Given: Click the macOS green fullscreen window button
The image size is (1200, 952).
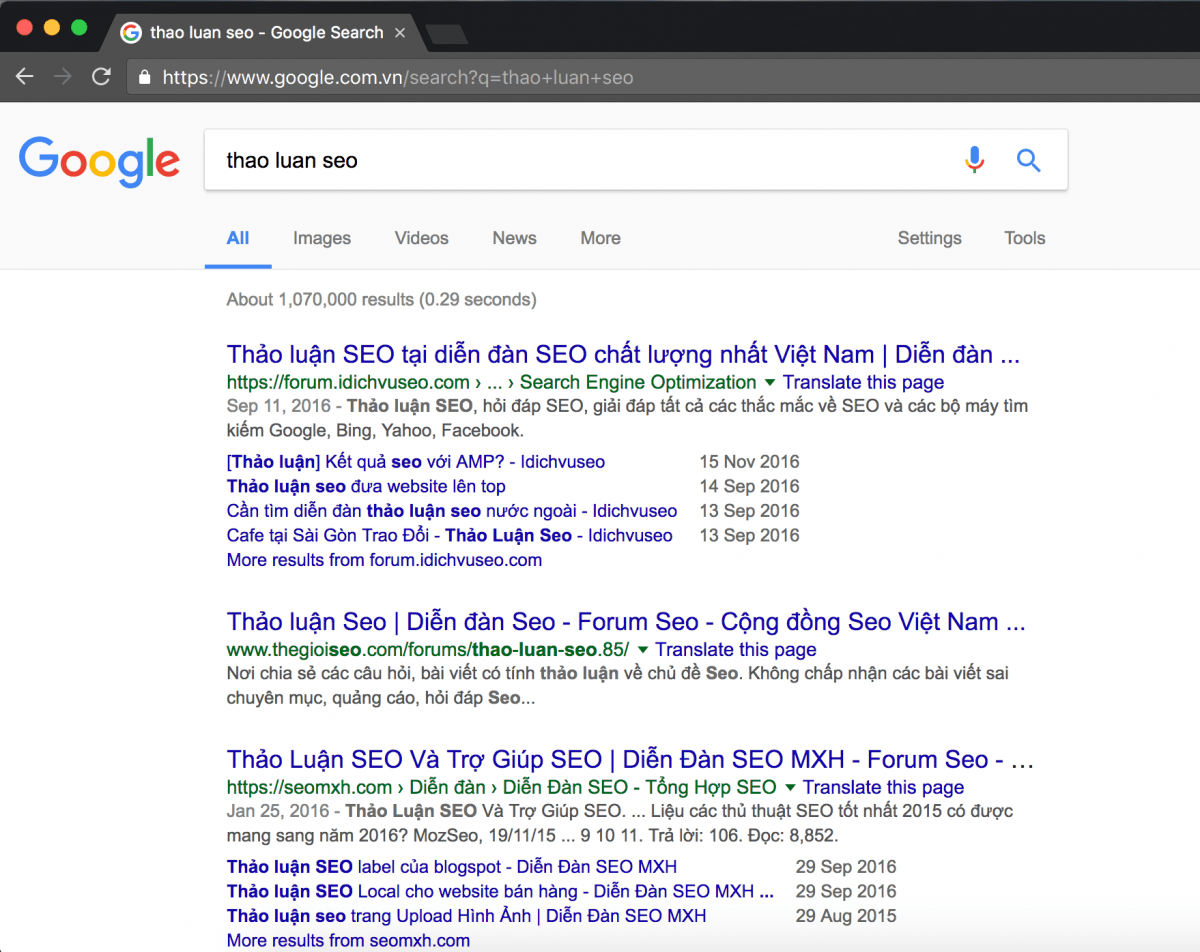Looking at the screenshot, I should (78, 27).
